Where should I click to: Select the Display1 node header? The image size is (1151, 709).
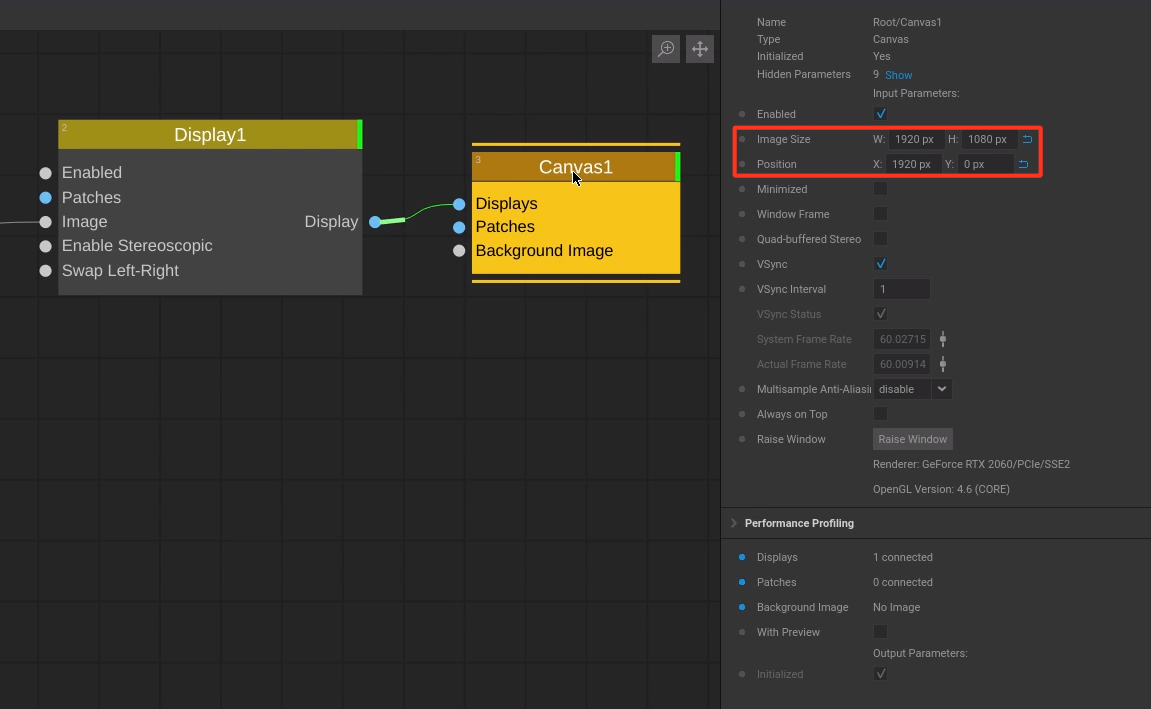(210, 134)
